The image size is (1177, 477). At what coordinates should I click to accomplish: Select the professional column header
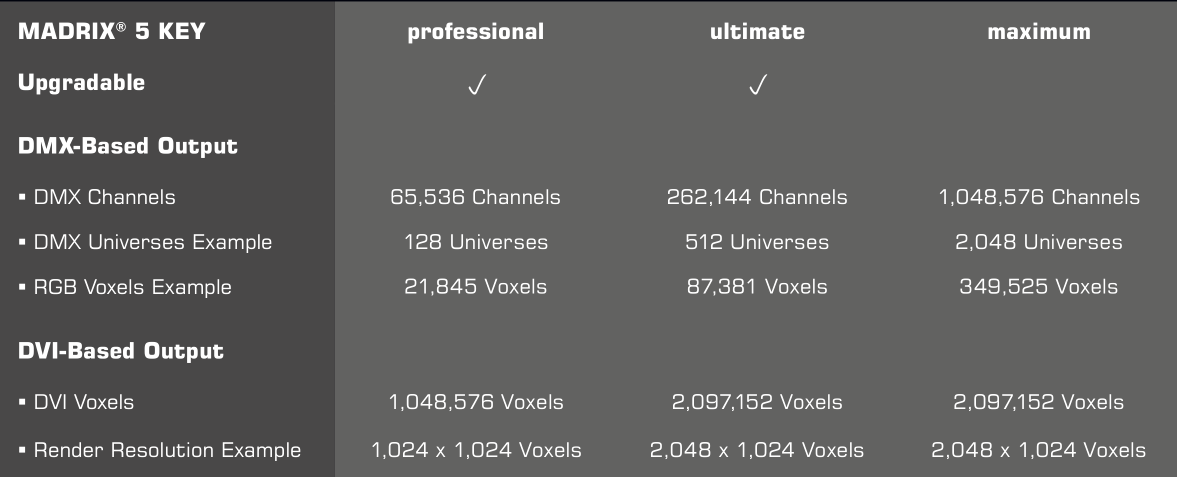476,32
